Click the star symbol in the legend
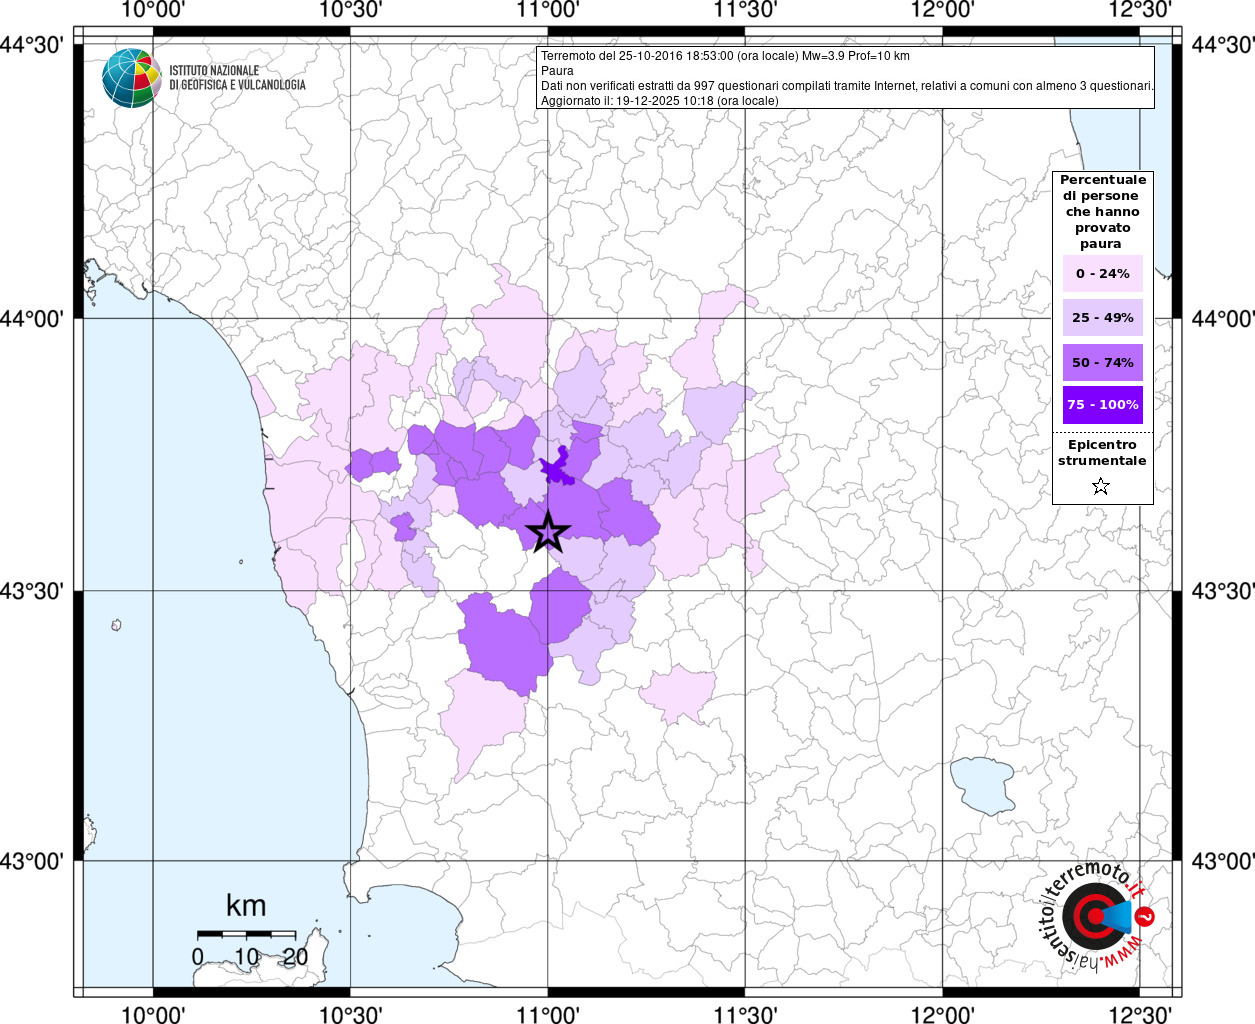This screenshot has width=1255, height=1024. pyautogui.click(x=1101, y=487)
